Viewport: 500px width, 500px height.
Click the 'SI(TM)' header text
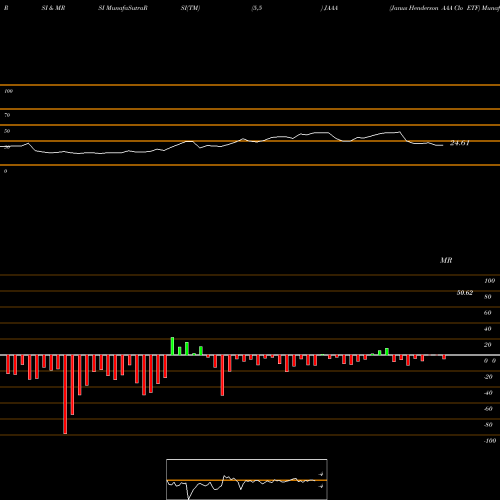coord(190,8)
